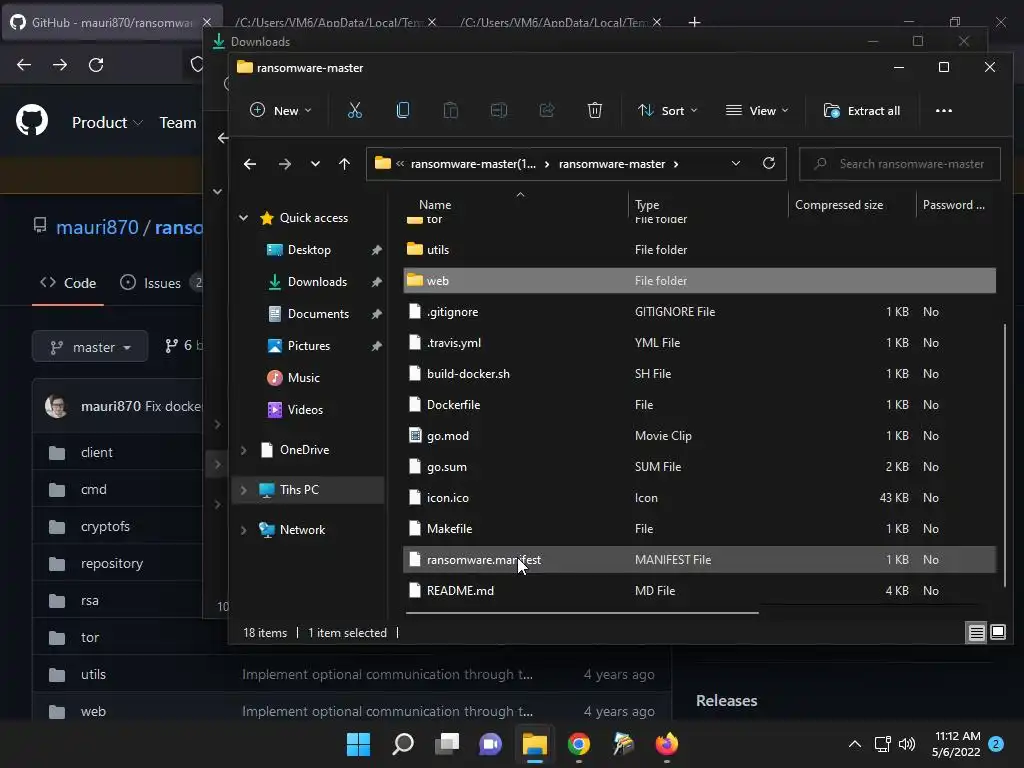Click the Cut scissors icon in Explorer toolbar
This screenshot has width=1024, height=768.
point(355,110)
